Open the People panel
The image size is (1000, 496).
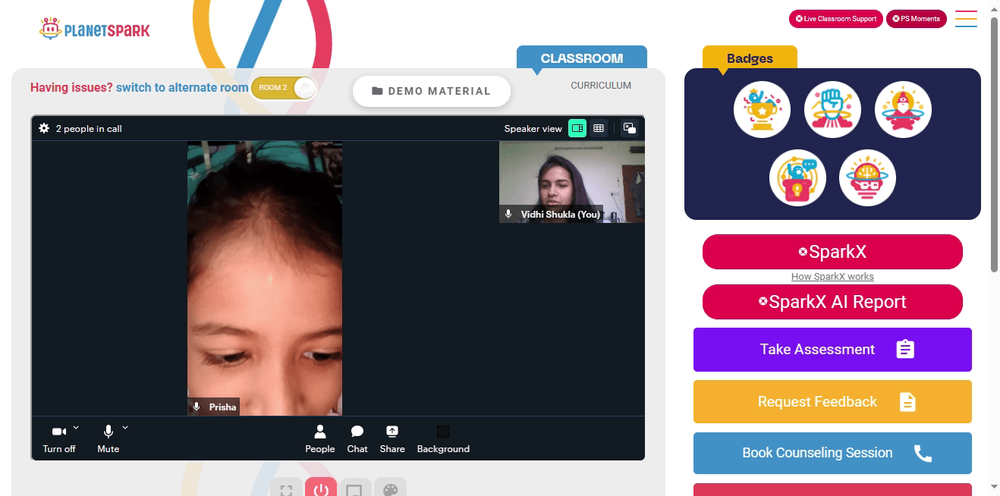pyautogui.click(x=320, y=439)
